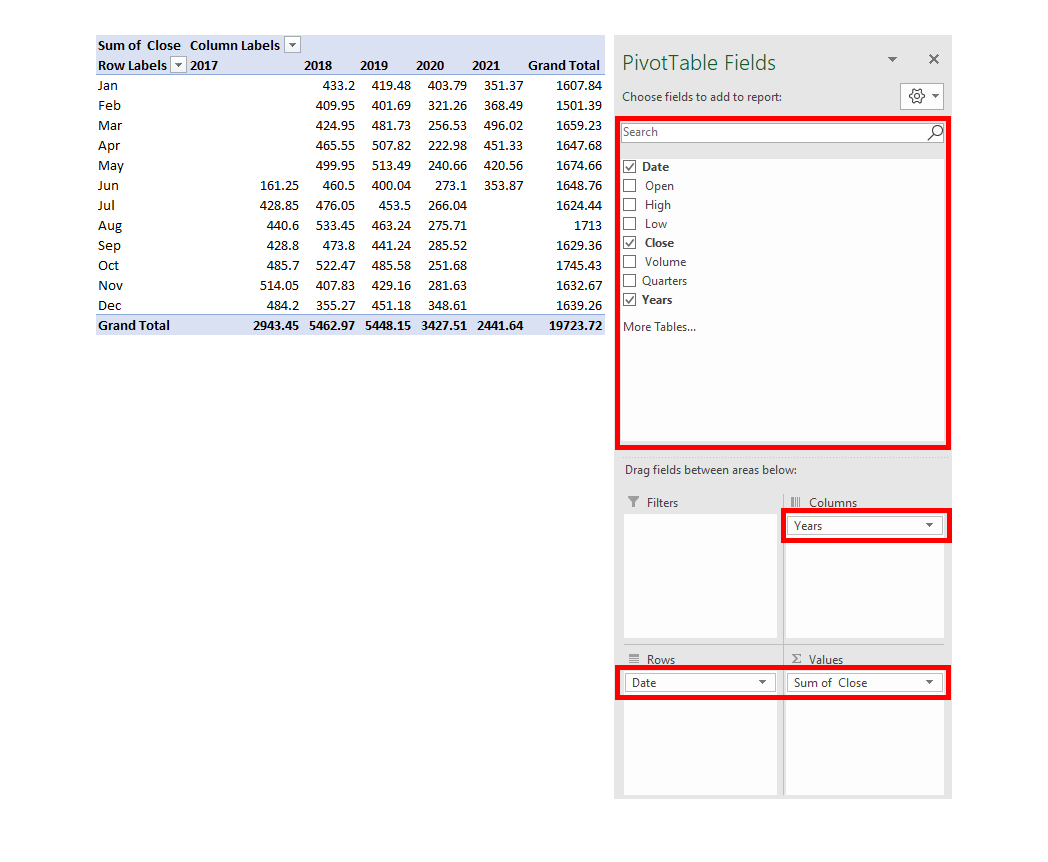The height and width of the screenshot is (862, 1048).
Task: Check the High field checkbox
Action: tap(630, 204)
